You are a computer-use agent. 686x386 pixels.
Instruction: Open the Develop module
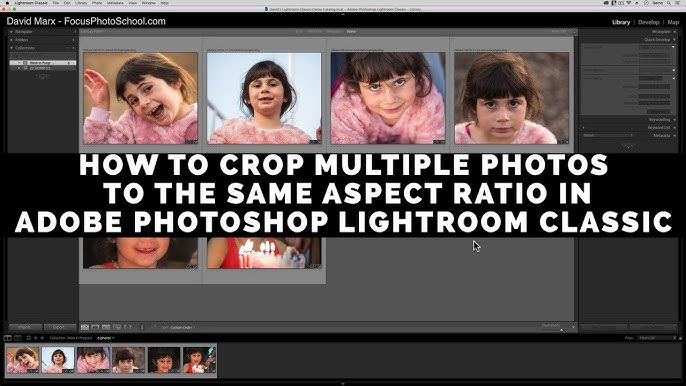[648, 22]
